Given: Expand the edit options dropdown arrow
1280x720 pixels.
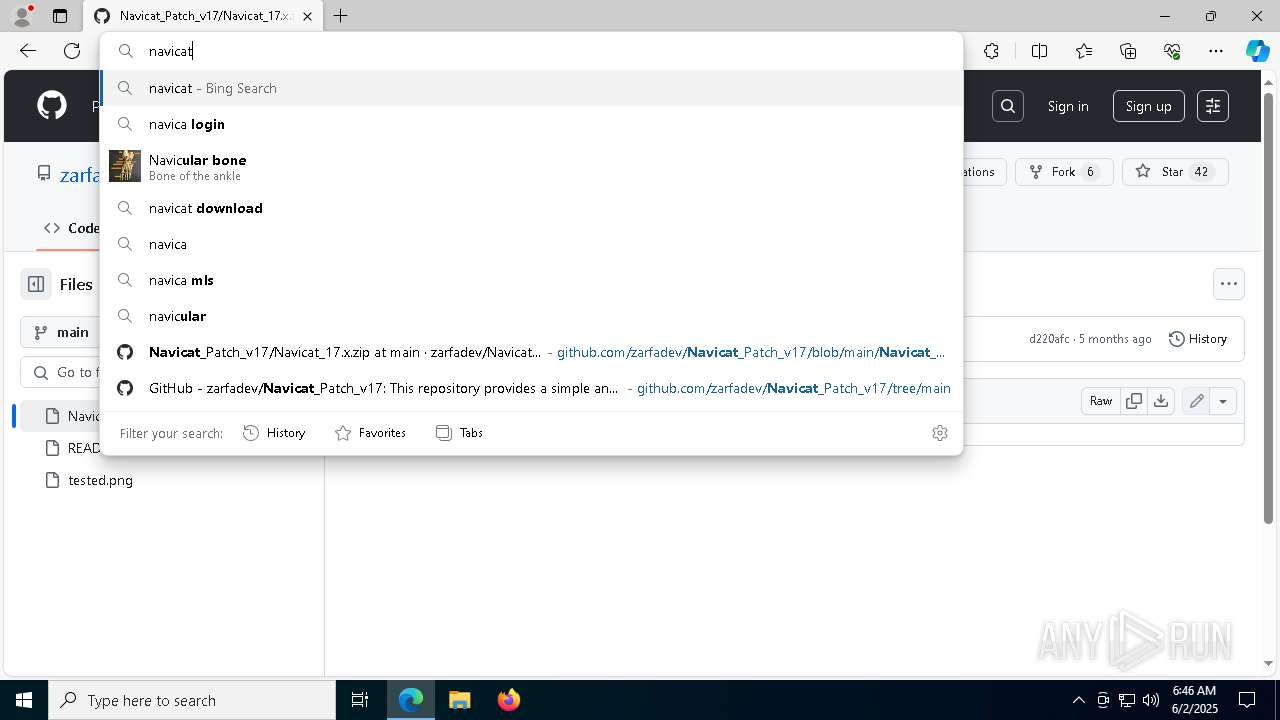Looking at the screenshot, I should [1223, 401].
